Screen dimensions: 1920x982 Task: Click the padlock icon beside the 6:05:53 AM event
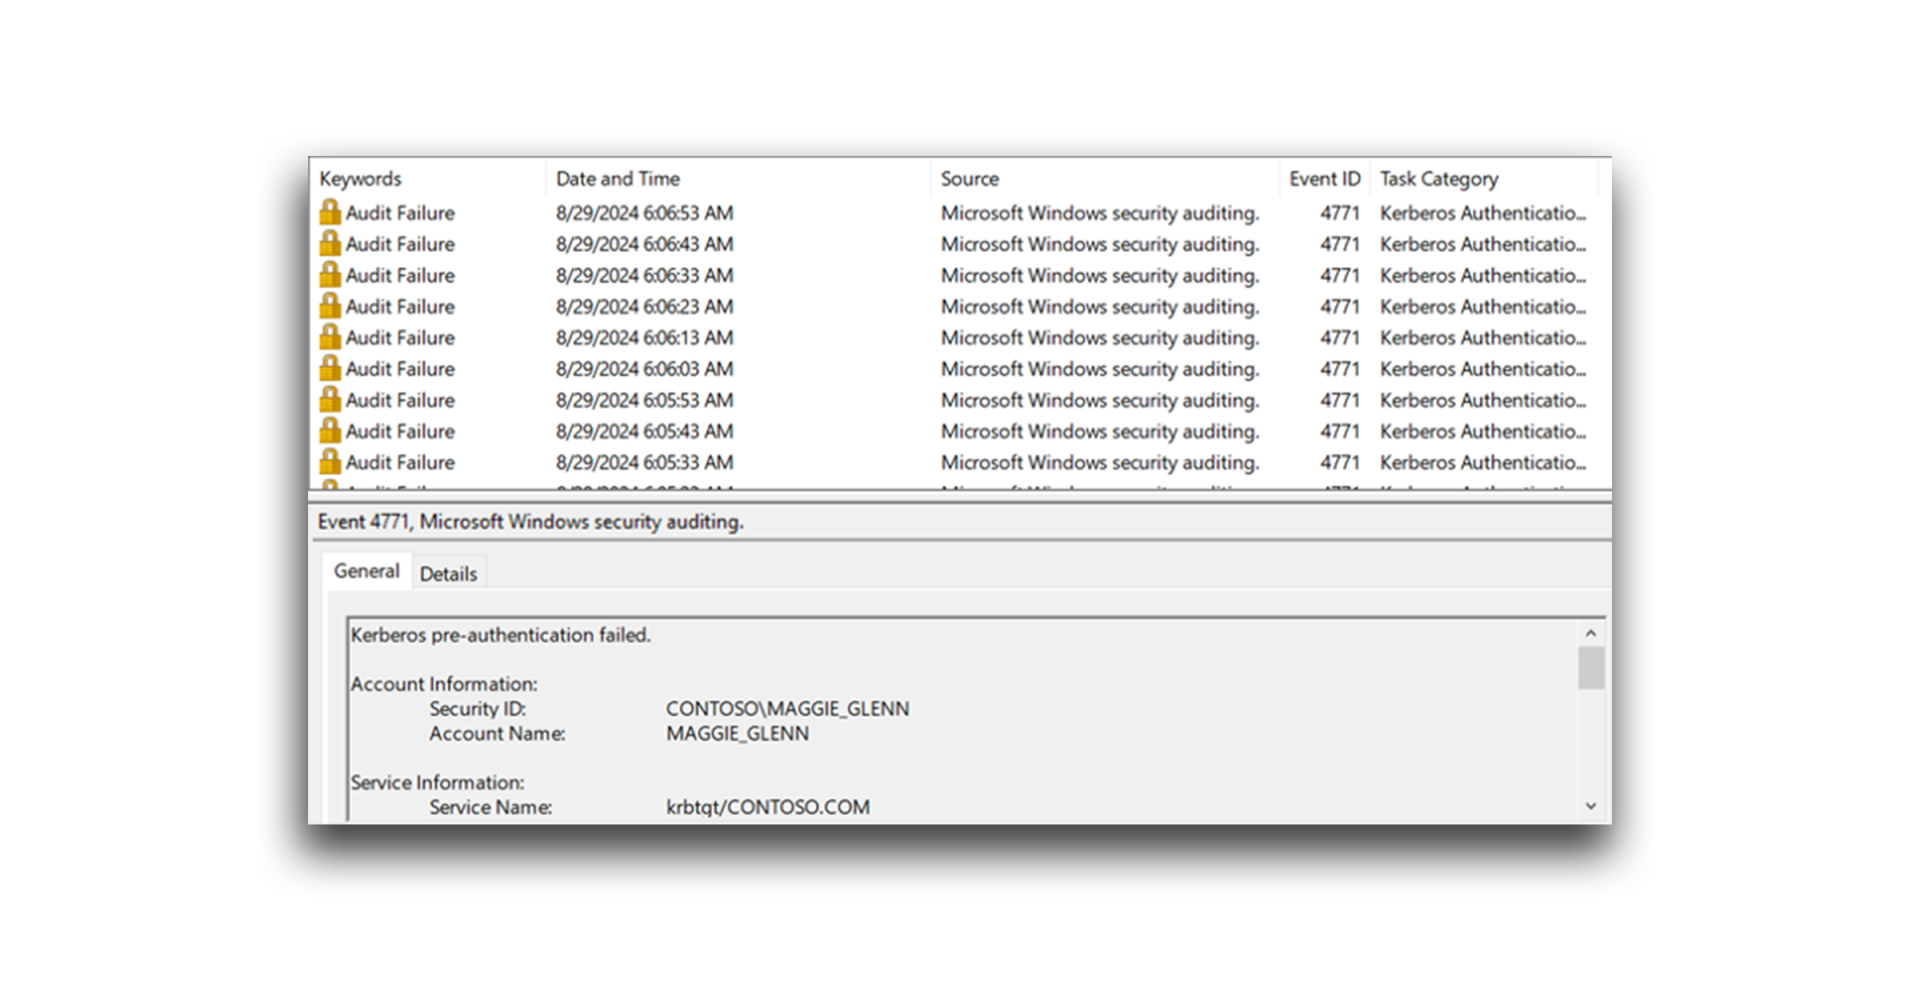coord(331,400)
